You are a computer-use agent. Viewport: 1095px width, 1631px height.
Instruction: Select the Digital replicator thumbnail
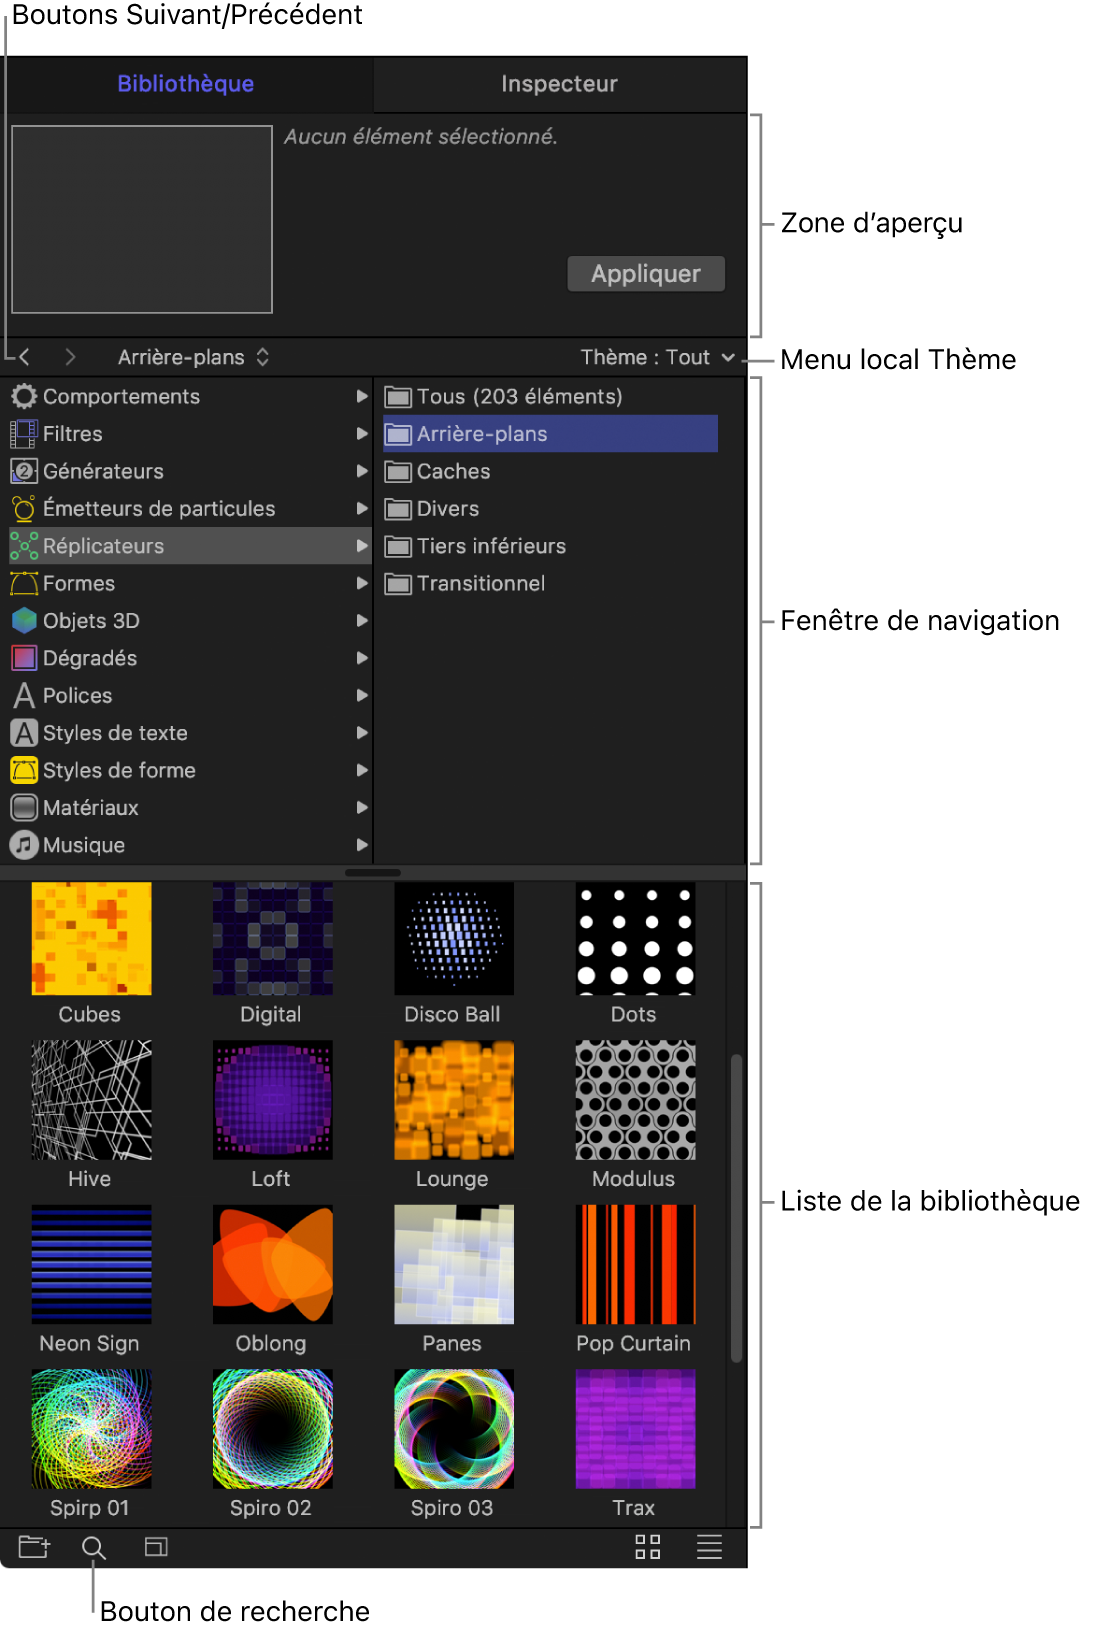pyautogui.click(x=272, y=939)
